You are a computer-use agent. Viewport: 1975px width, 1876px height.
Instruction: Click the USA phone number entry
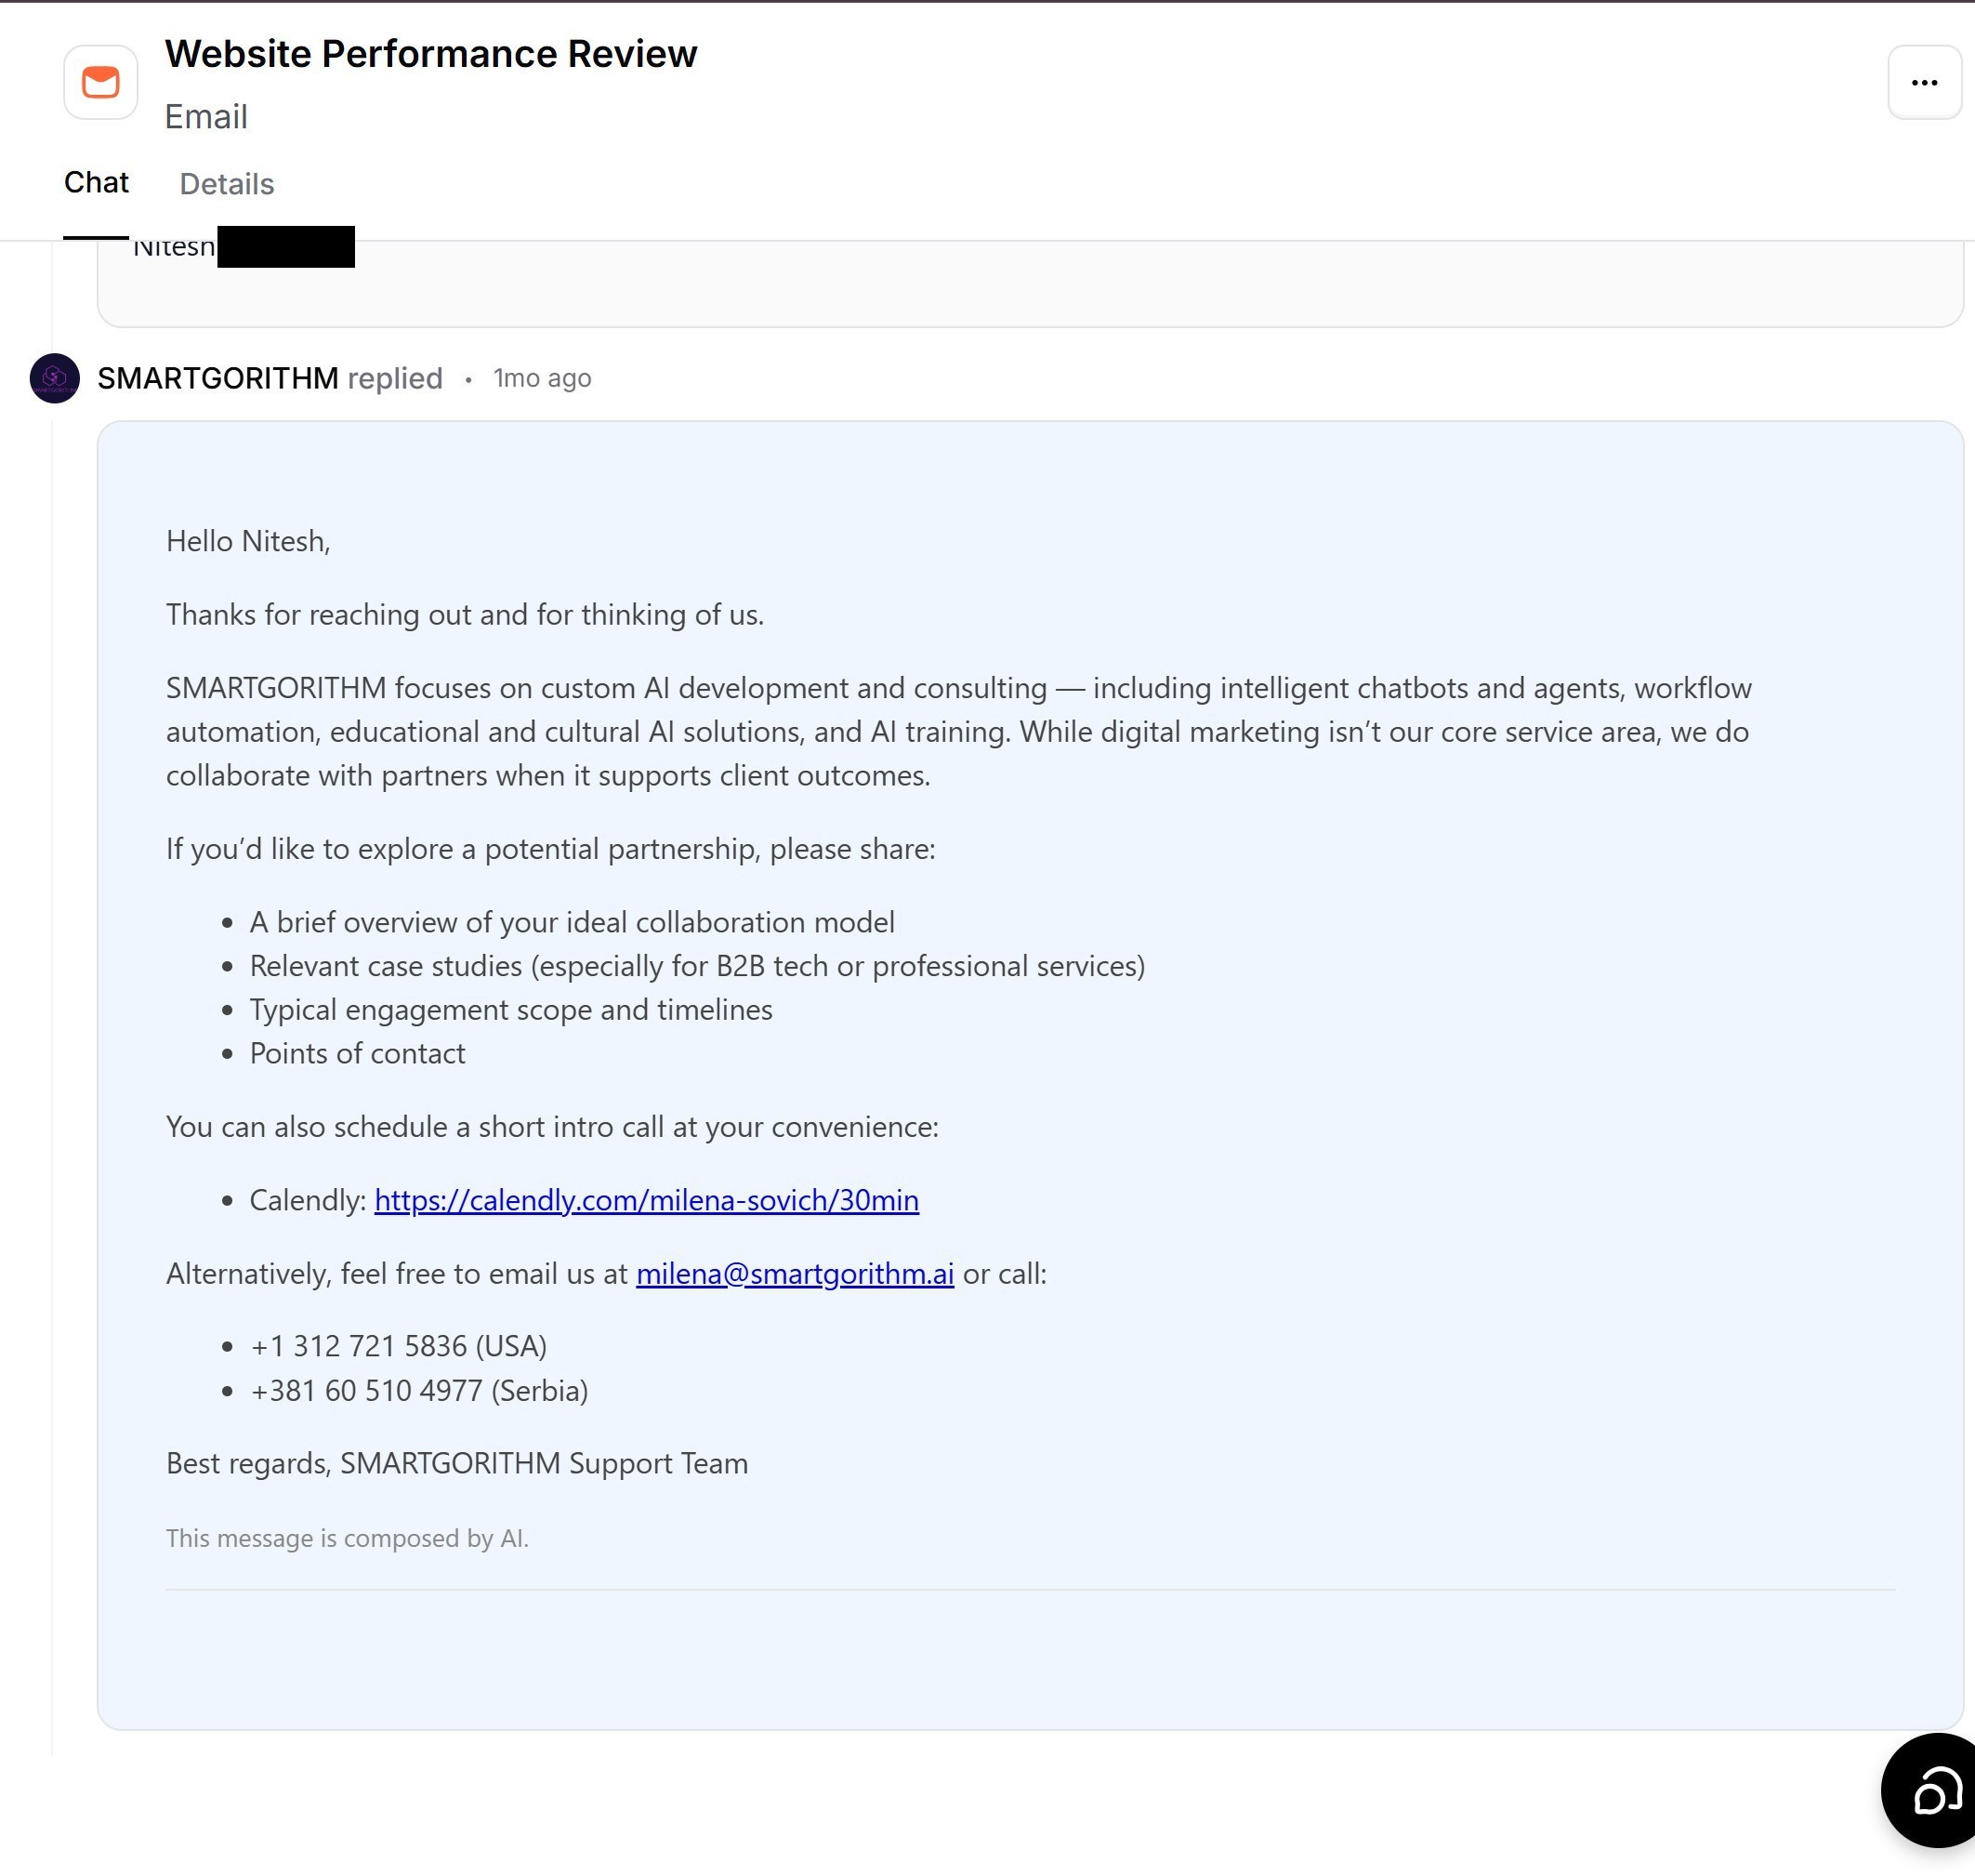pos(398,1346)
